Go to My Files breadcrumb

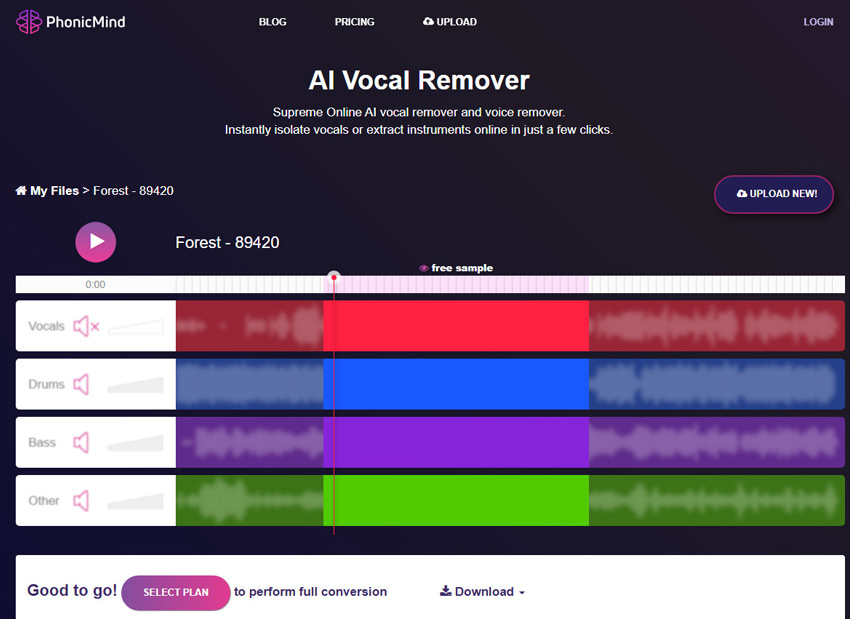pos(54,191)
